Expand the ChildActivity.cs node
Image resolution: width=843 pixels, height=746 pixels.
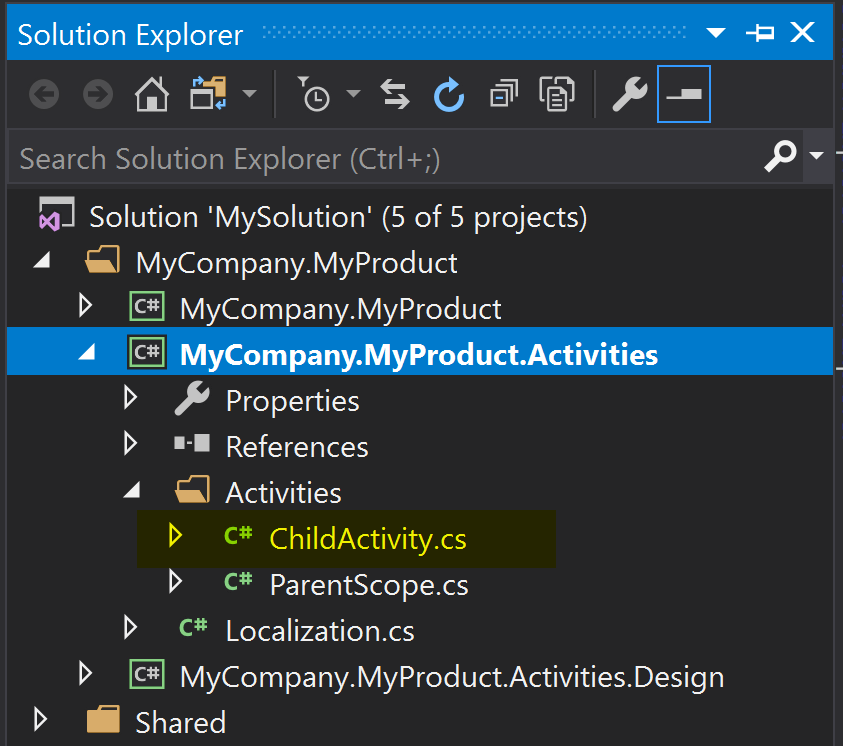click(x=176, y=537)
